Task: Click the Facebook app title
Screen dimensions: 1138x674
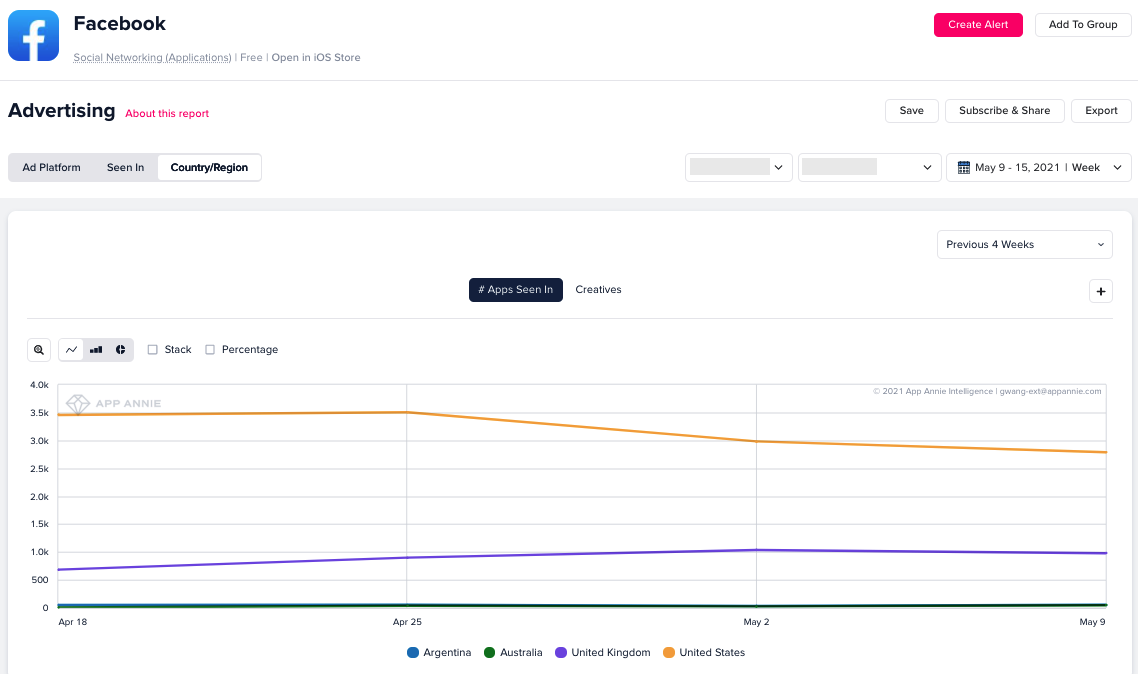Action: click(120, 24)
